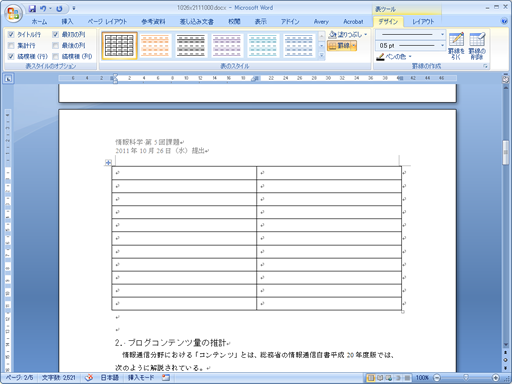Switch to web layout view
Viewport: 512px width, 384px height.
(389, 378)
